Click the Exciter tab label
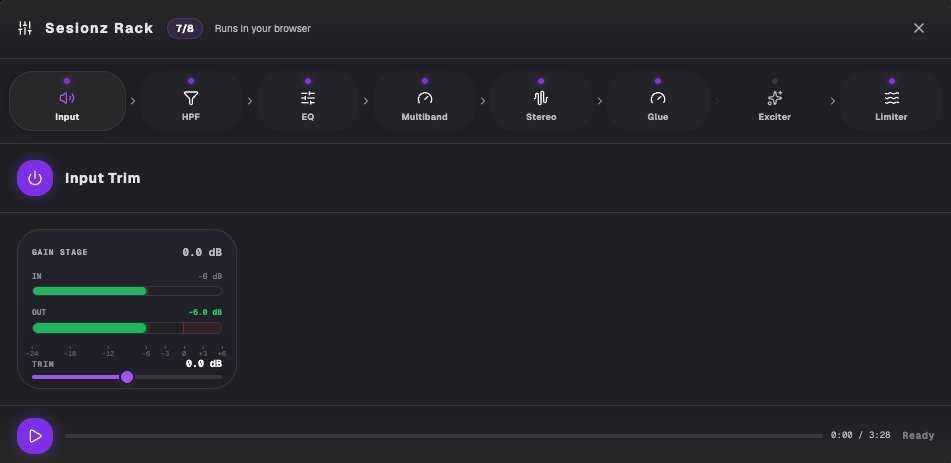The image size is (951, 463). coord(775,117)
